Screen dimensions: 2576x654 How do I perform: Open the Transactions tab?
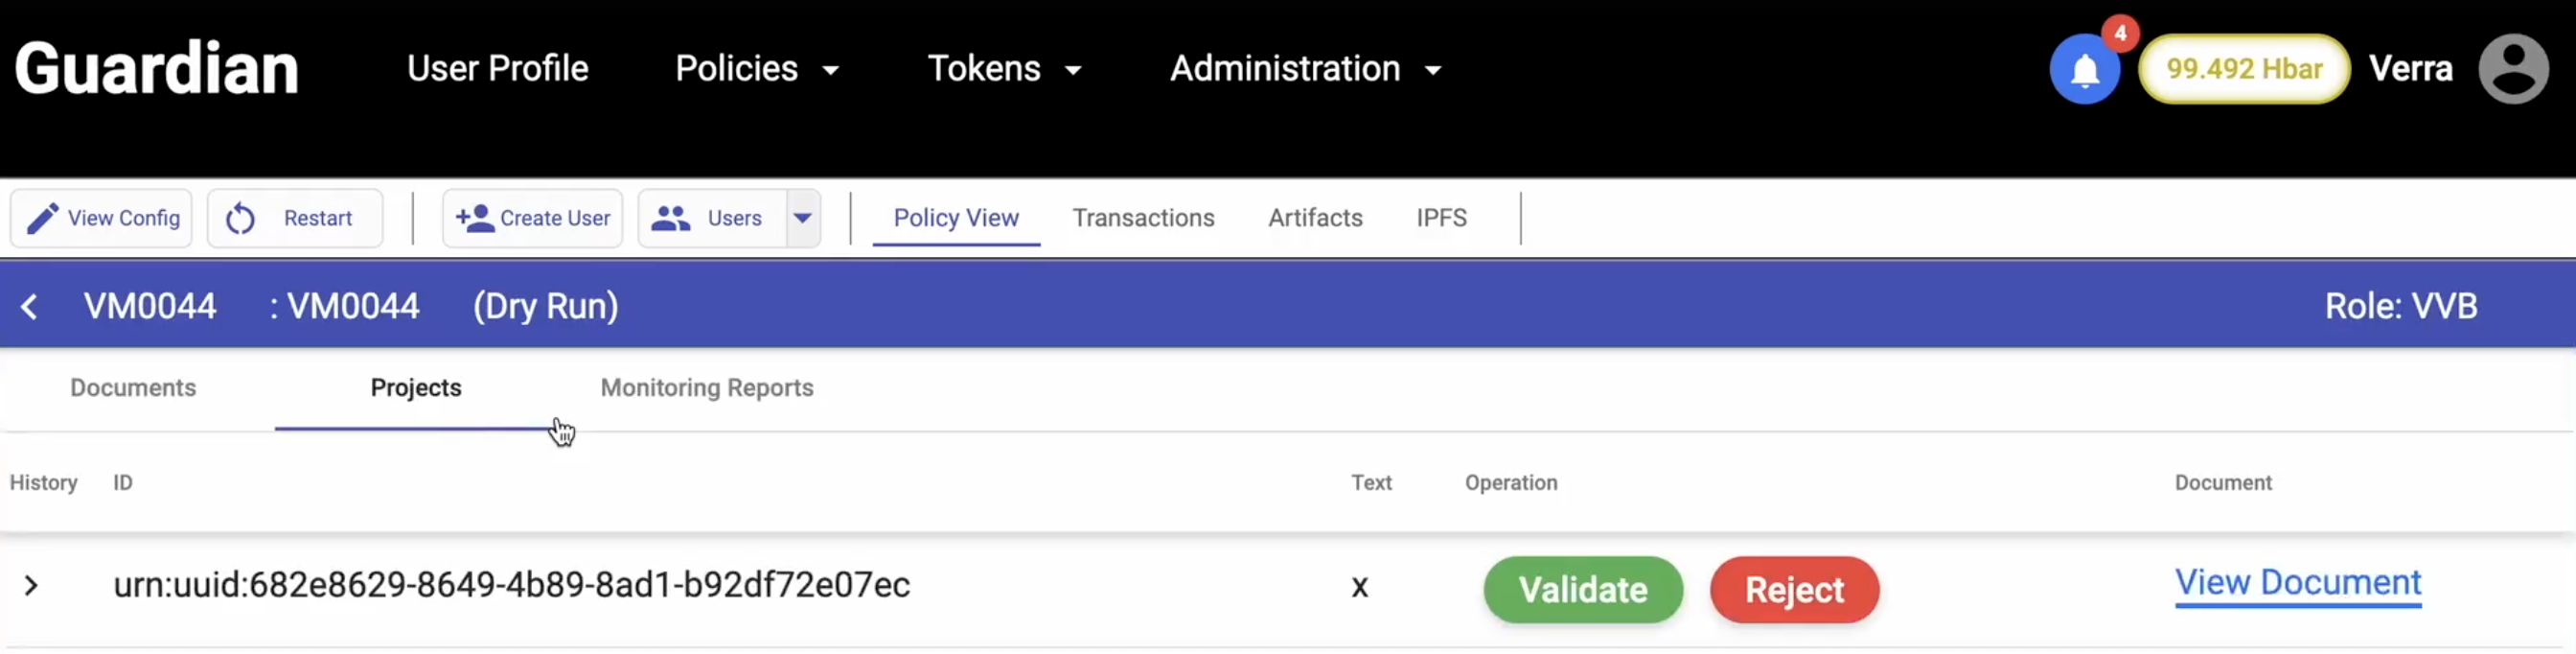coord(1143,218)
